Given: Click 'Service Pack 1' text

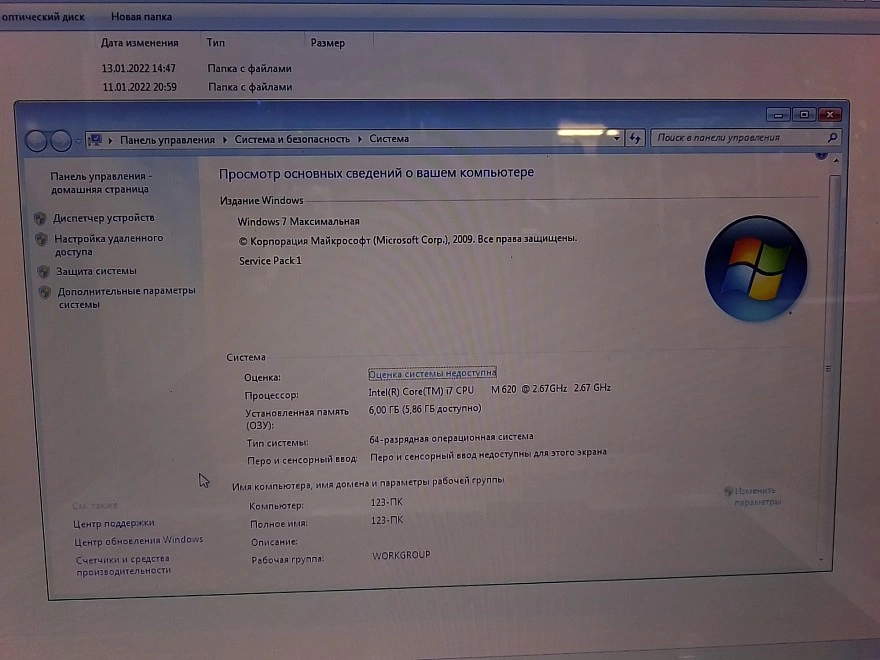Looking at the screenshot, I should [270, 261].
